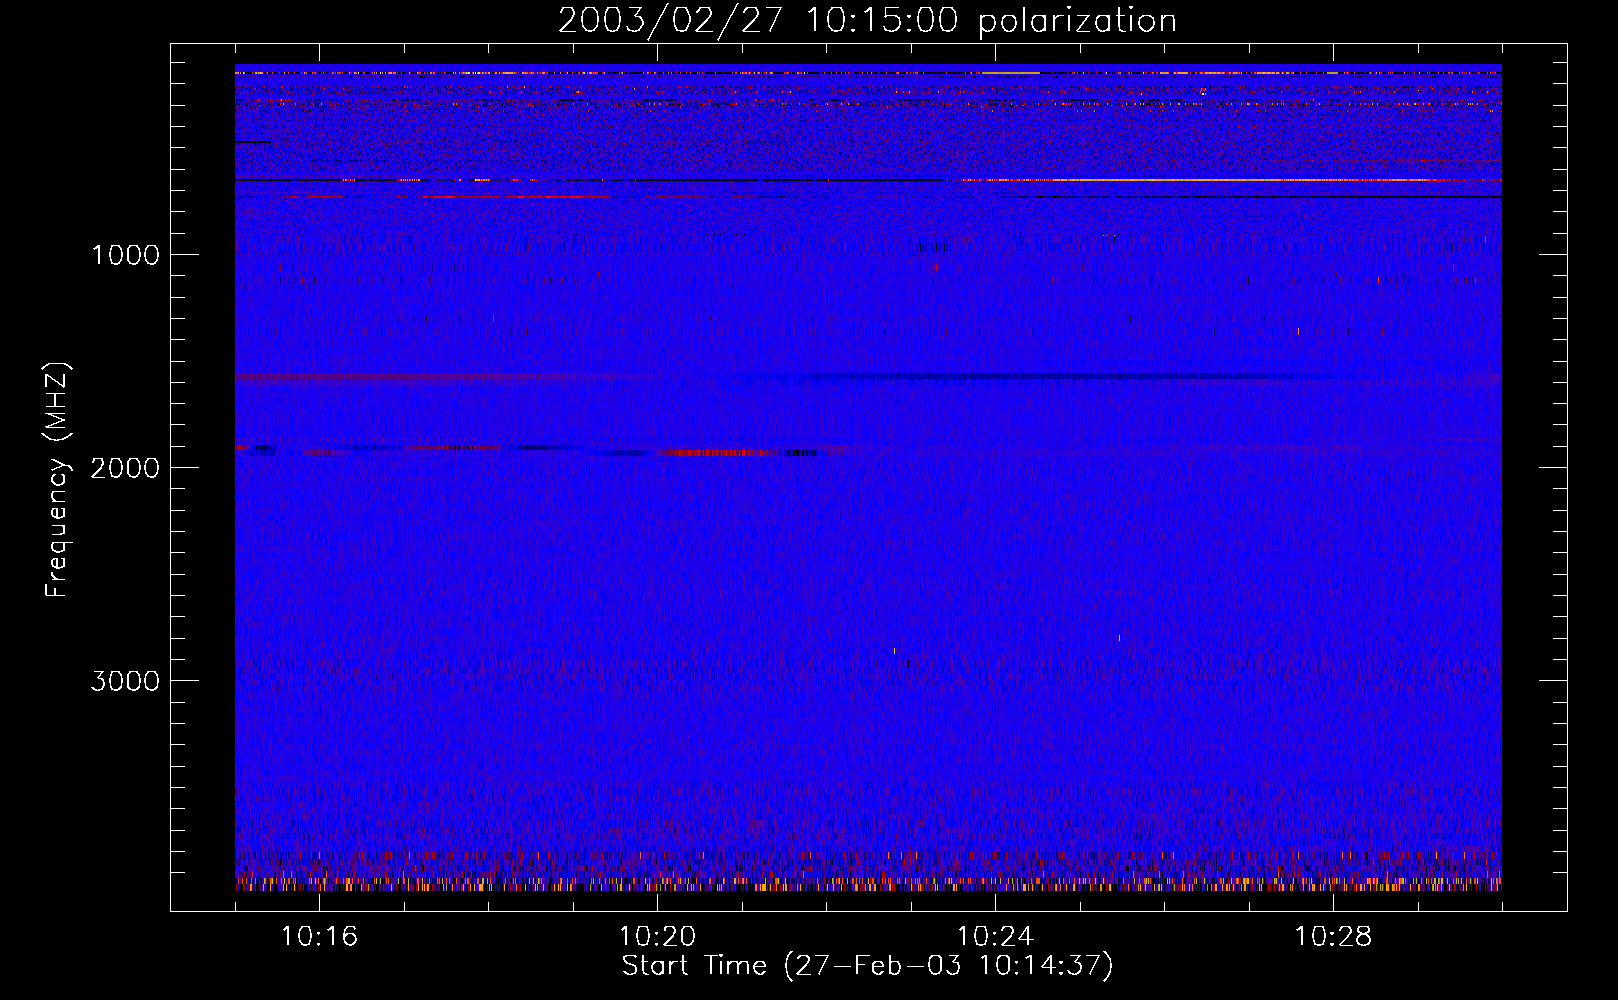Click the 'Start Time (27-Feb-03 10:14:37)' axis label
Image resolution: width=1618 pixels, height=1000 pixels.
click(x=867, y=966)
